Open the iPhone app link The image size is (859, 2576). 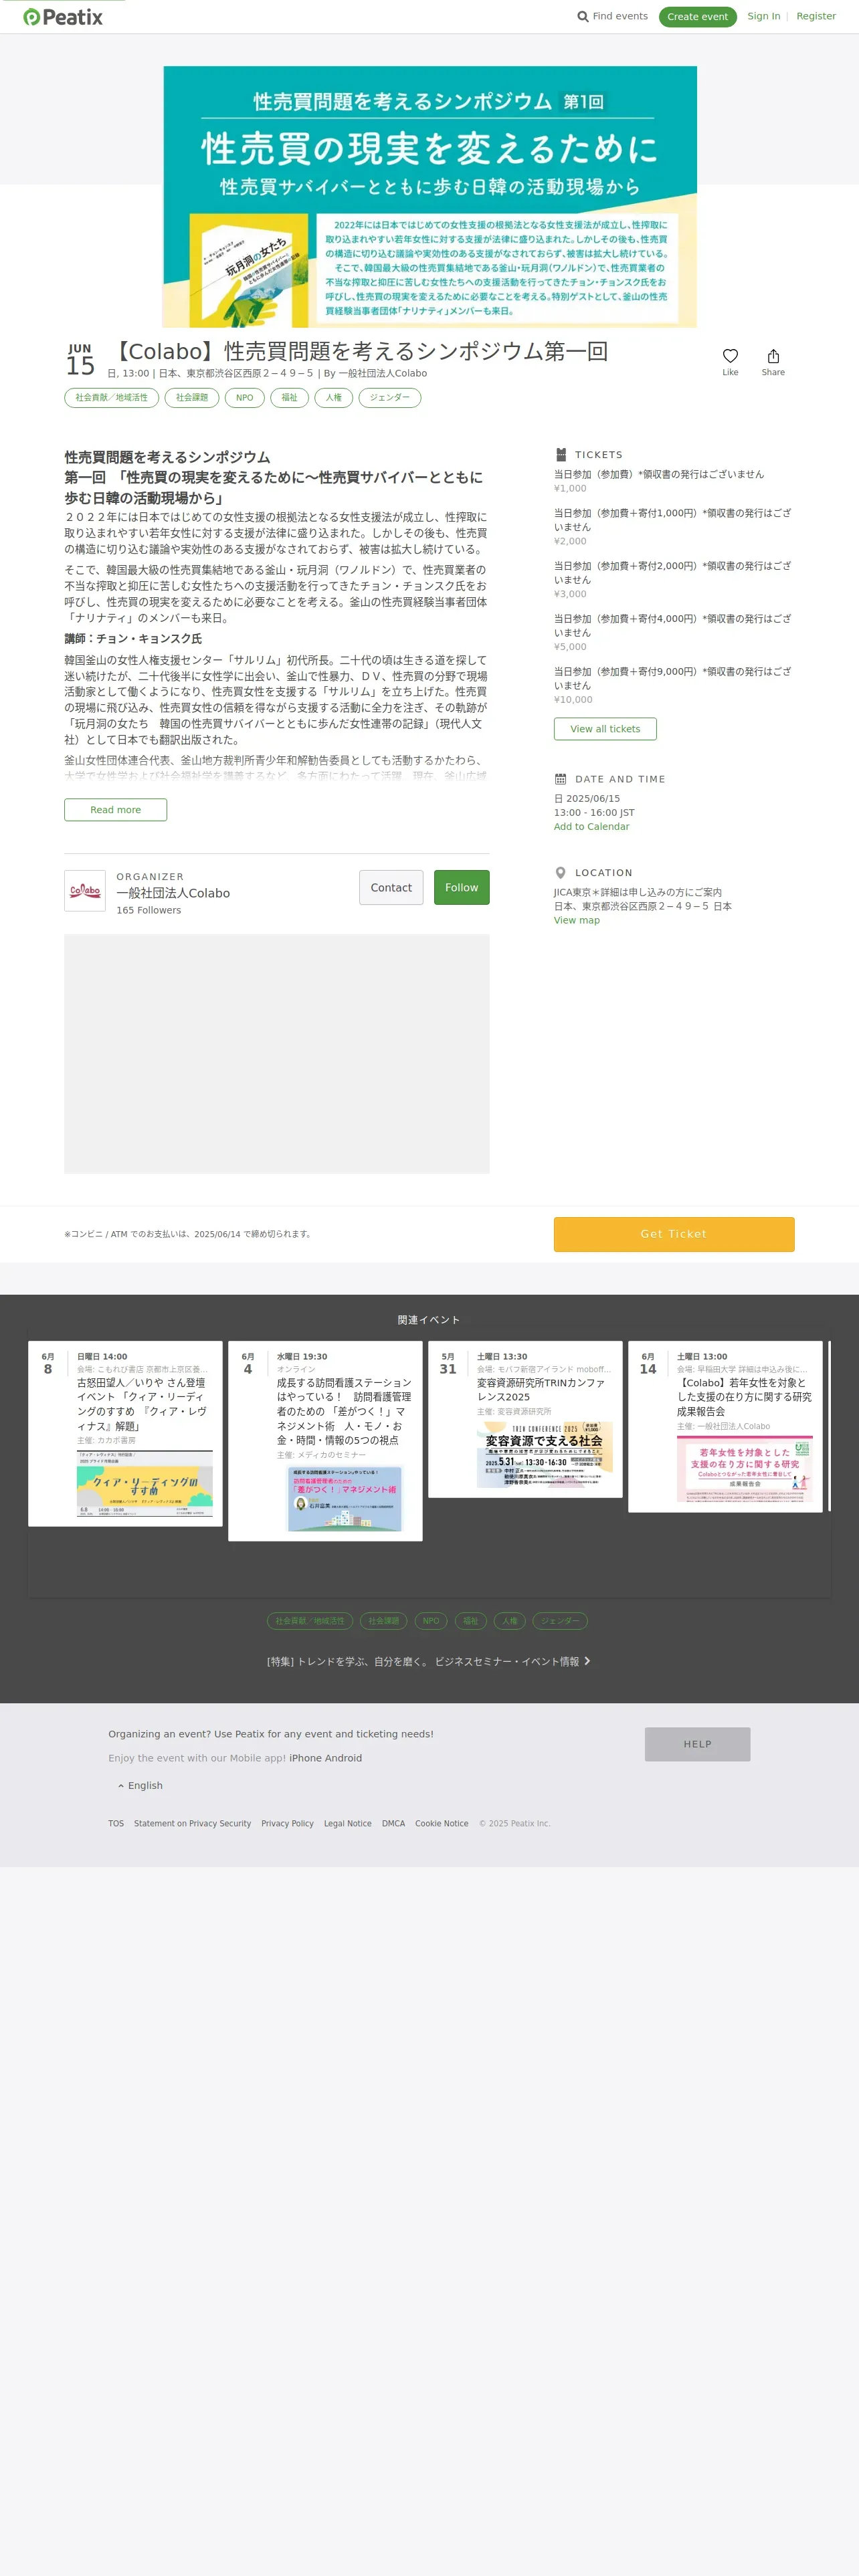(x=305, y=1758)
